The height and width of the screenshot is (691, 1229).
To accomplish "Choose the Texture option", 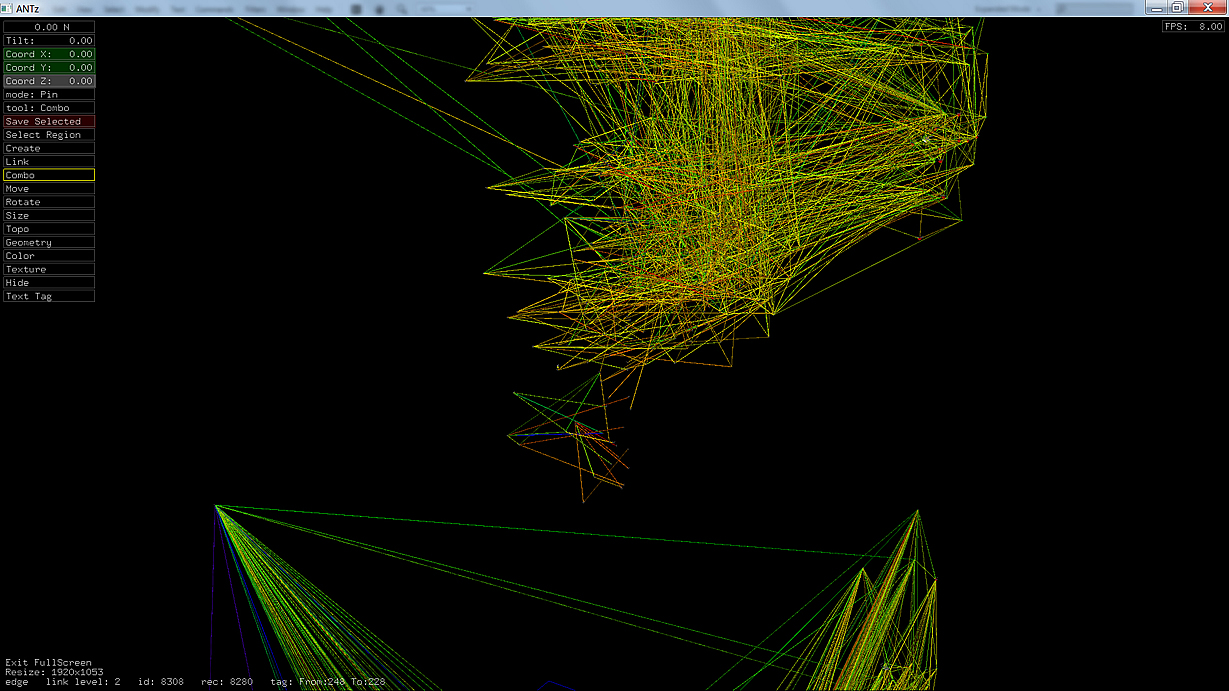I will pos(49,270).
